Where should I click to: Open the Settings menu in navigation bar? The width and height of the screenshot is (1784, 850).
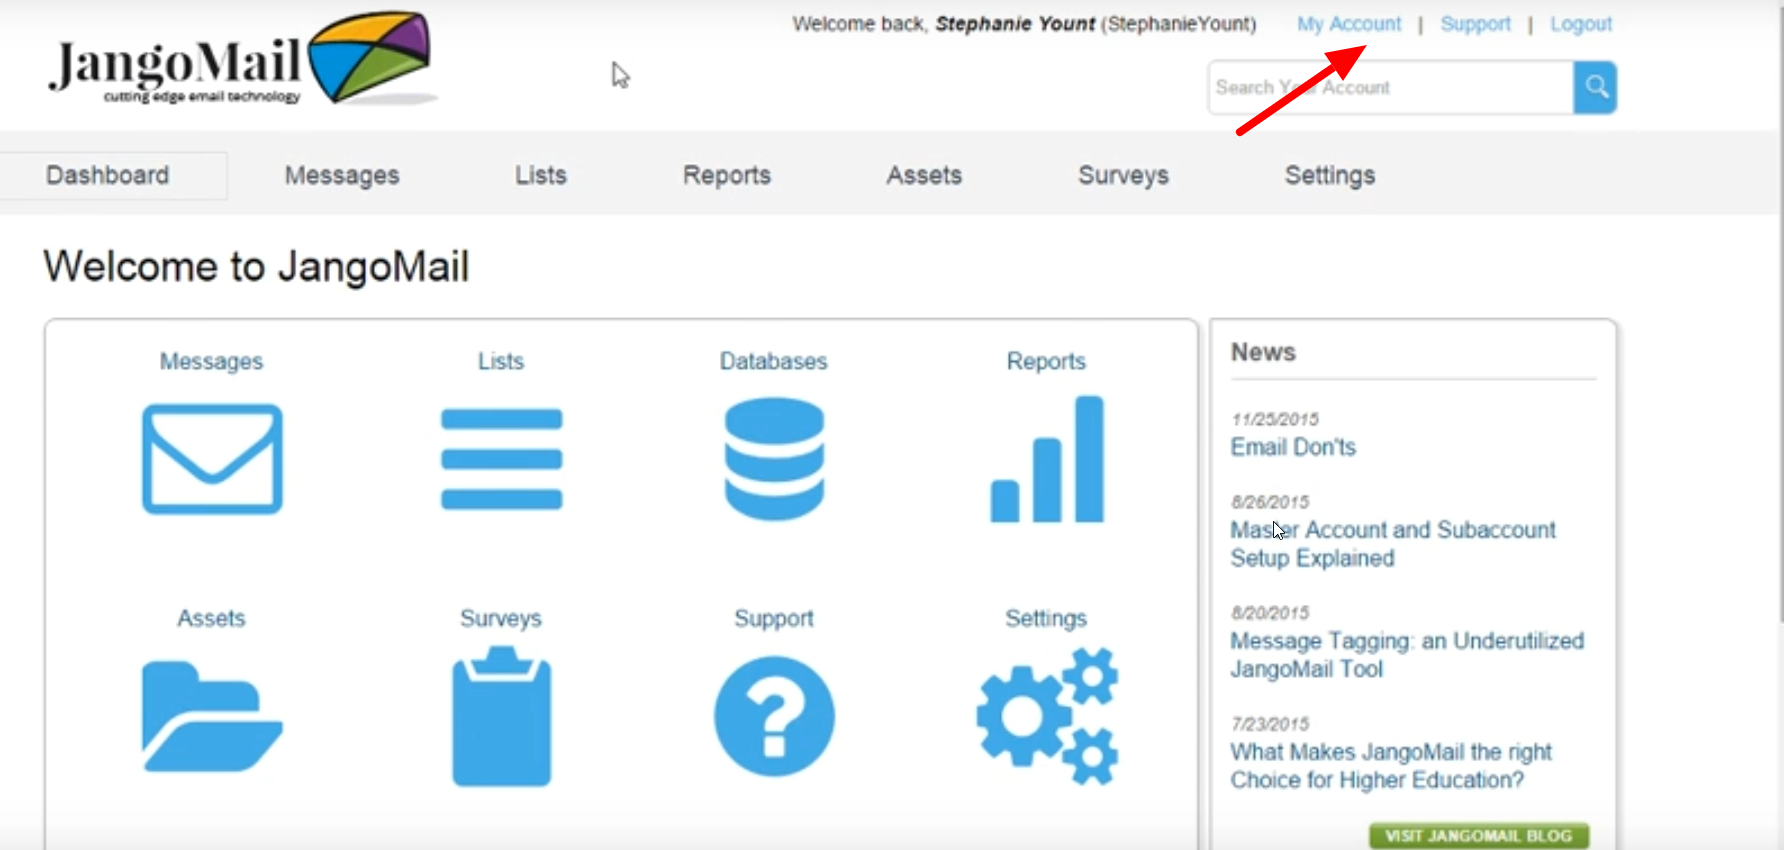click(x=1330, y=175)
